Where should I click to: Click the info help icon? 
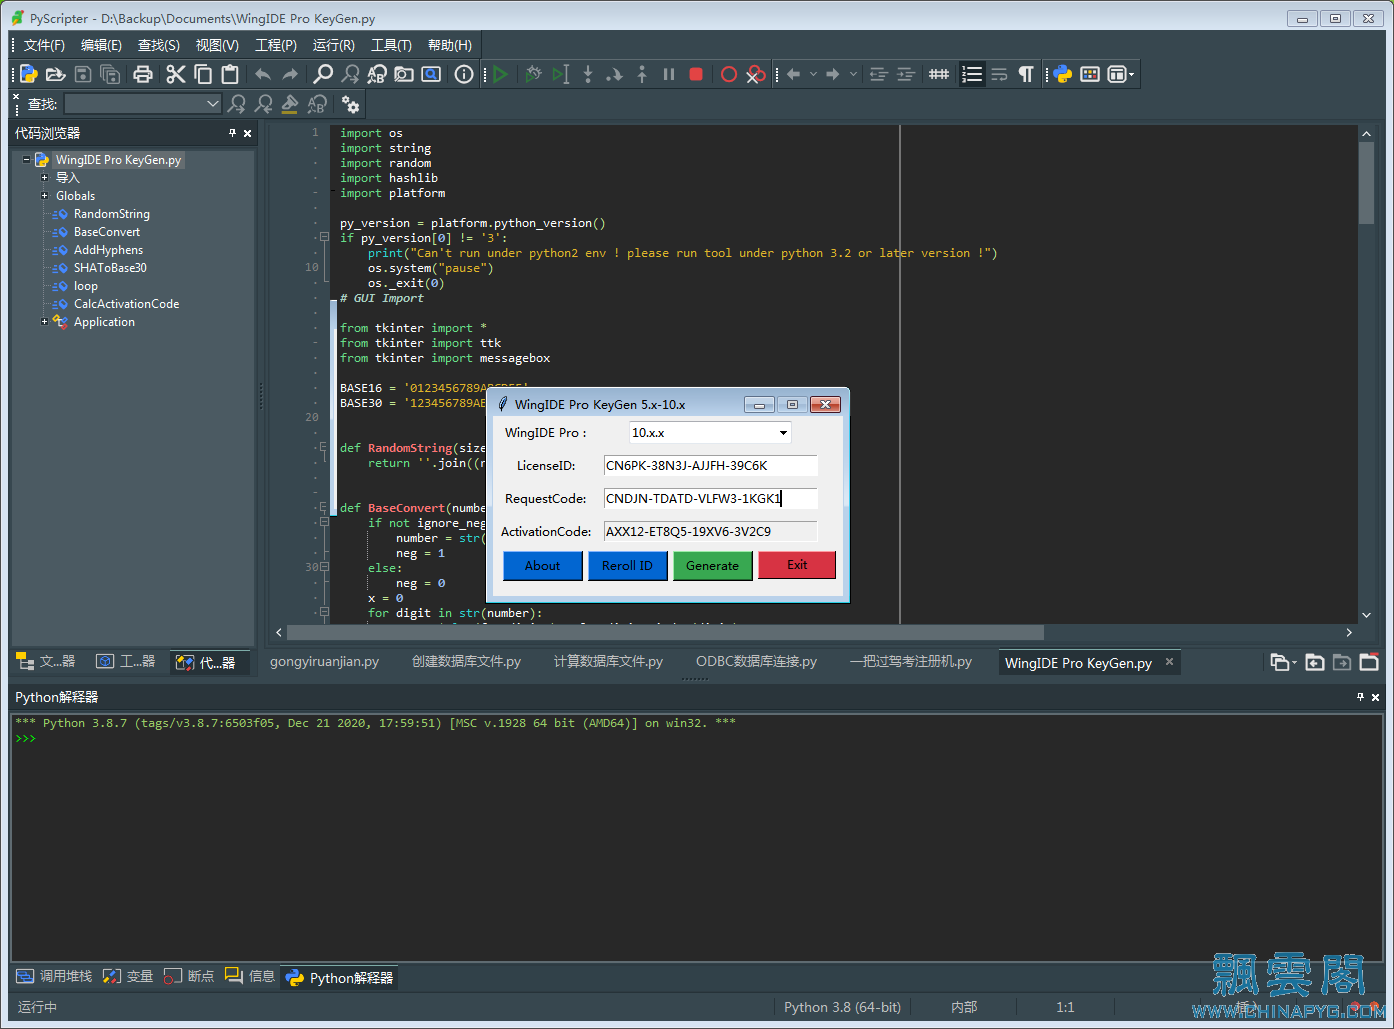click(x=464, y=74)
